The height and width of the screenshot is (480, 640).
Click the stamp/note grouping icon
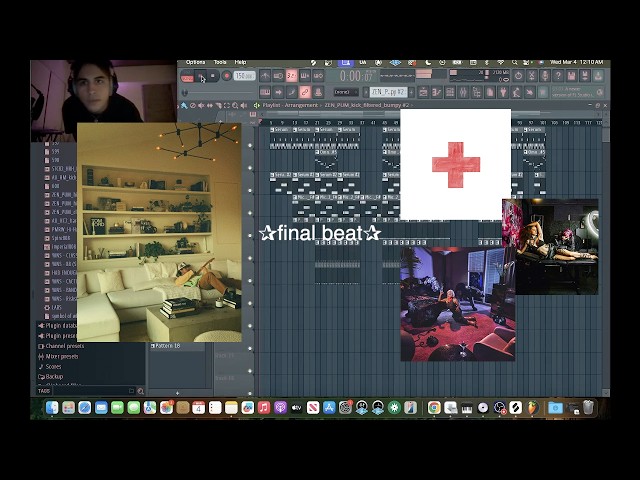point(318,92)
